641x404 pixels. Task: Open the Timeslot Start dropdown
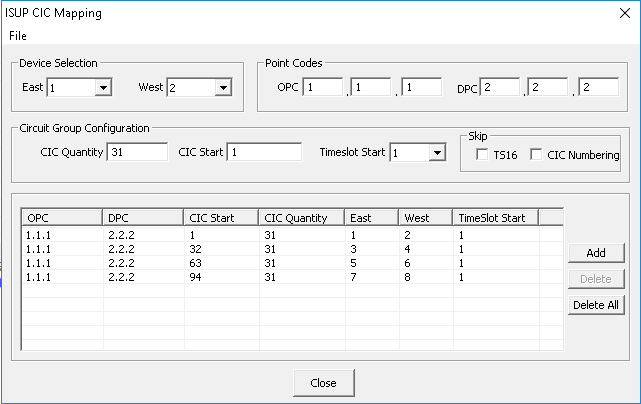pos(437,153)
